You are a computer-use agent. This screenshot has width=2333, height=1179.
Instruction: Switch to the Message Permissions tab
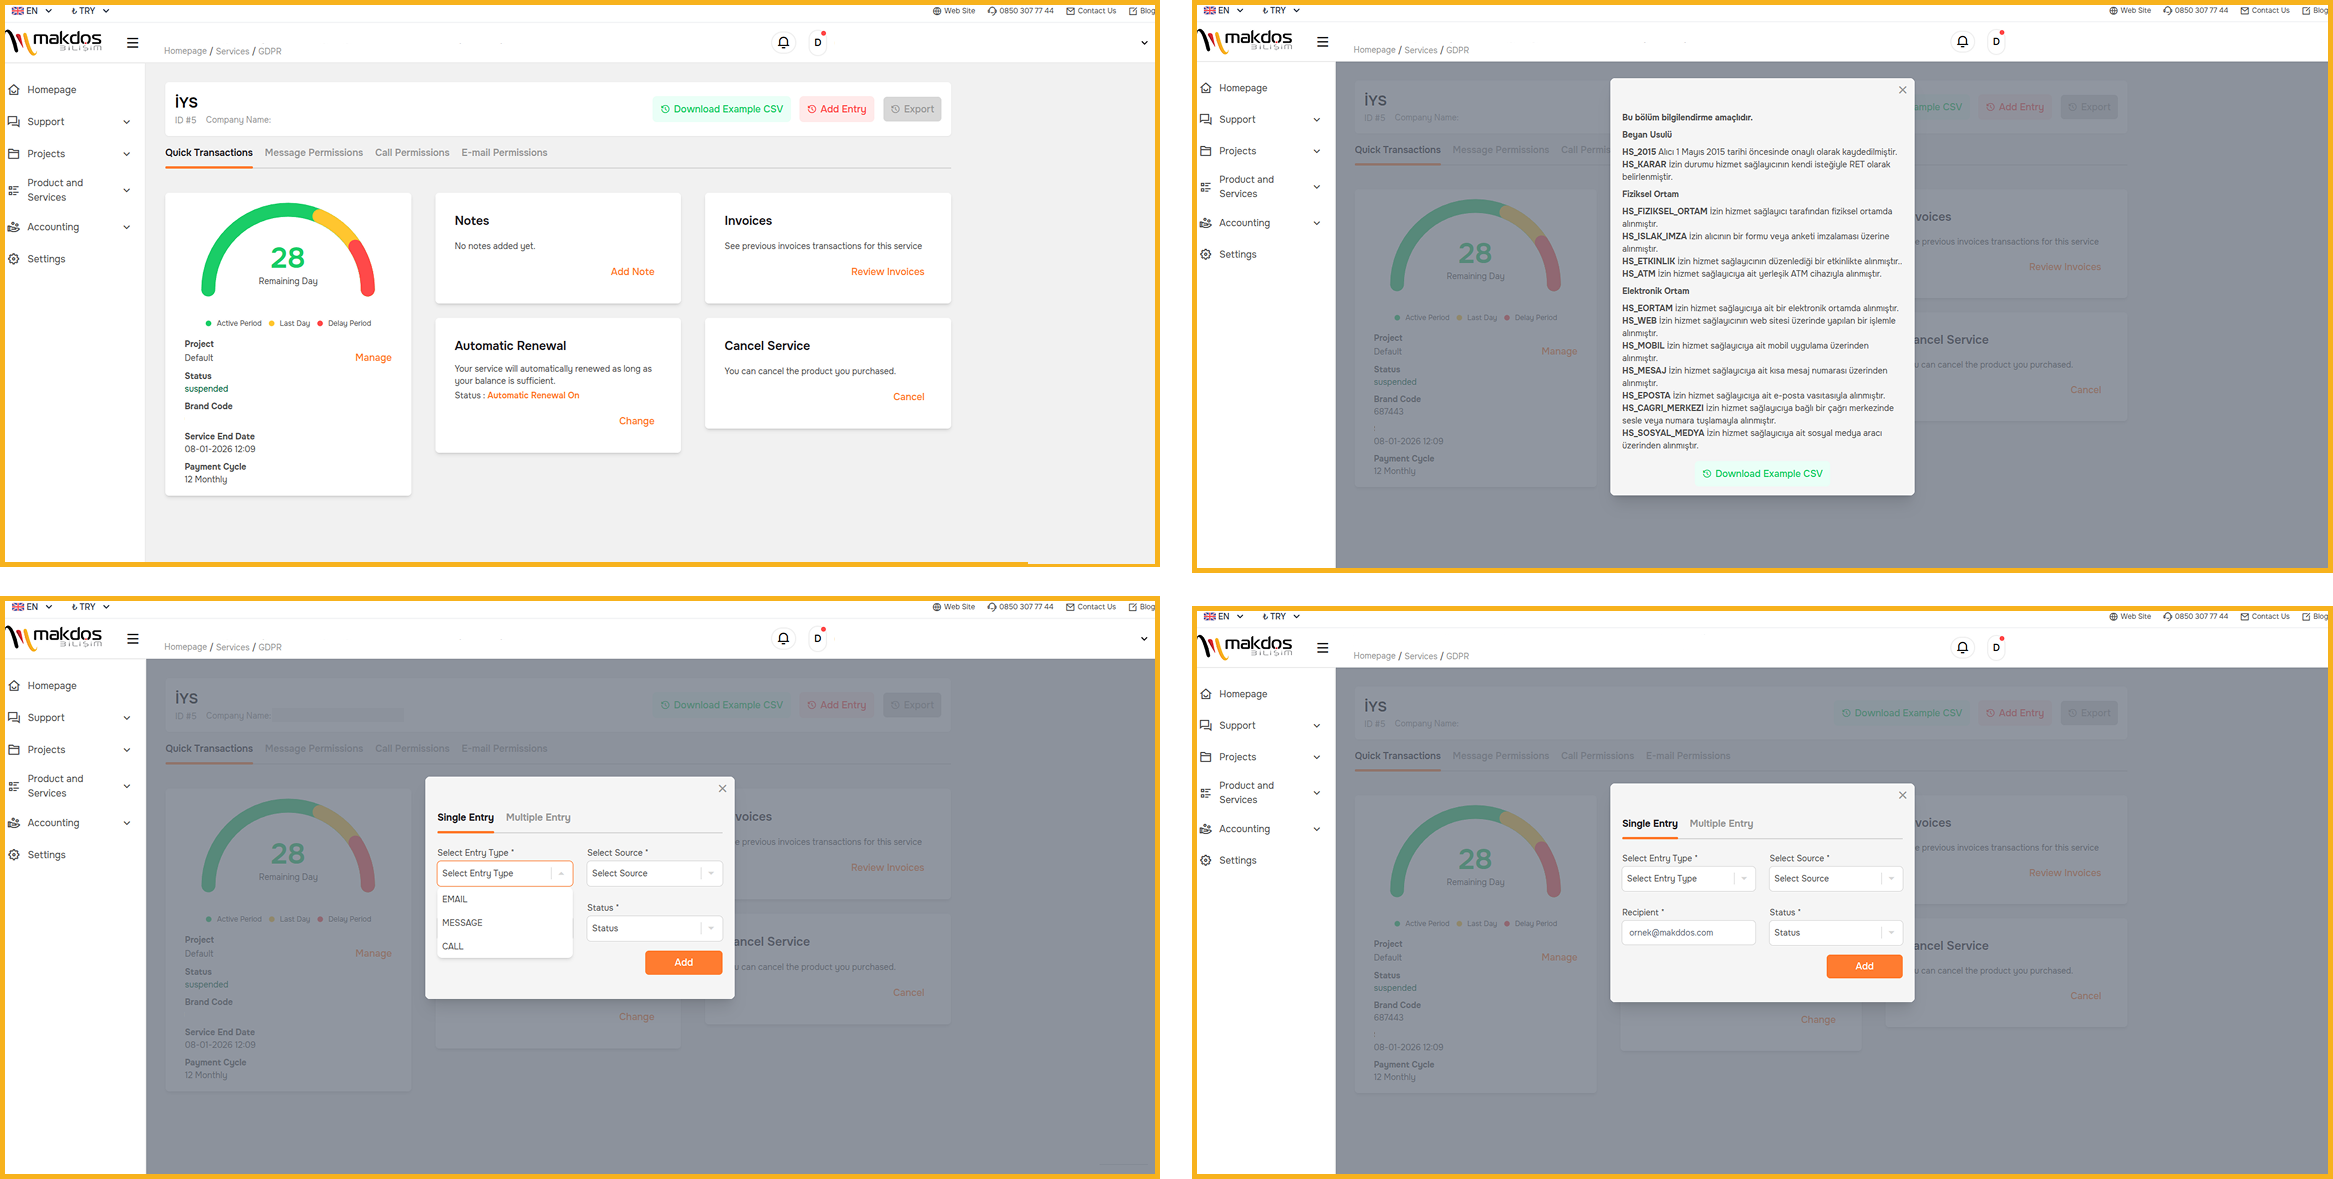313,152
